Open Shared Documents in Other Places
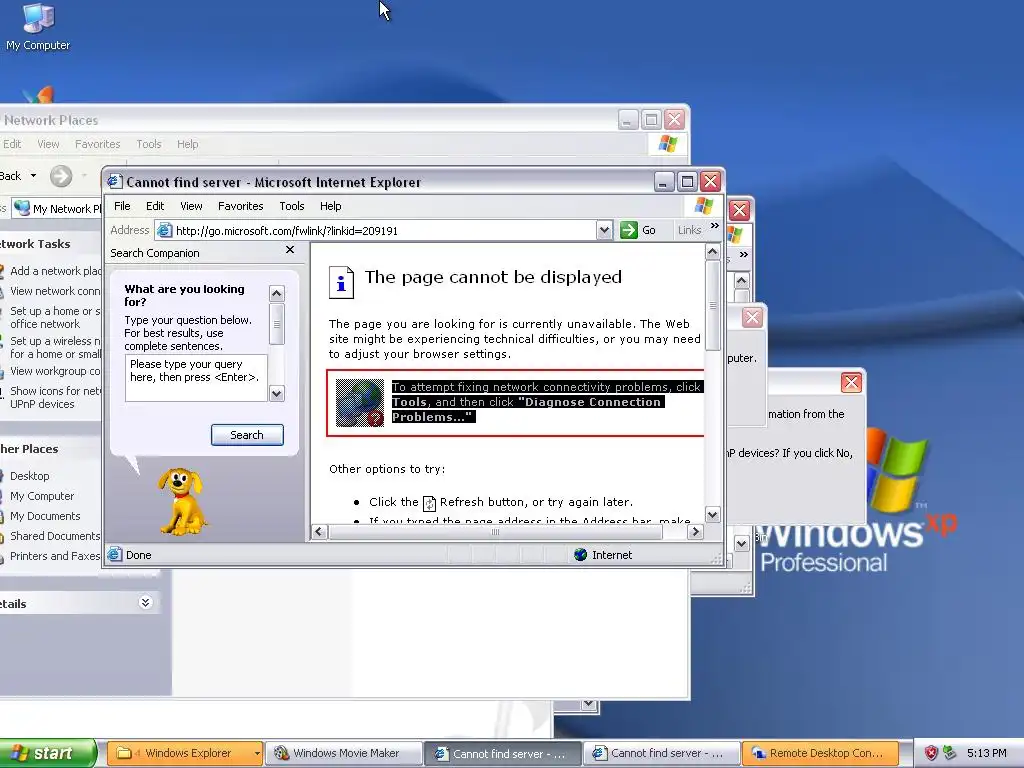The height and width of the screenshot is (768, 1024). [55, 536]
